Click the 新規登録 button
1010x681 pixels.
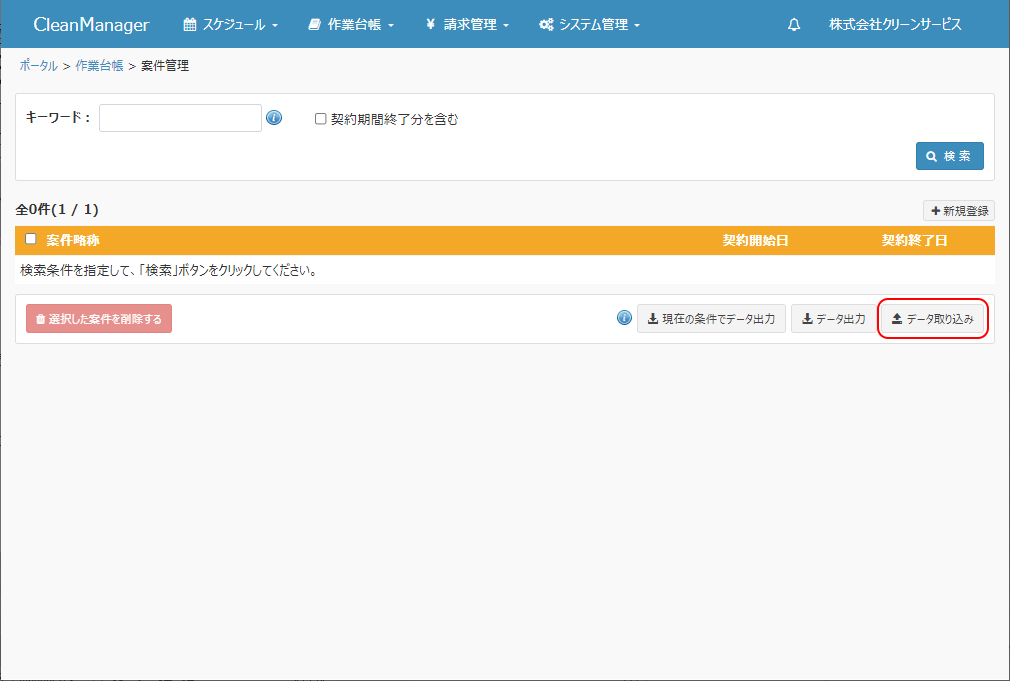click(958, 211)
